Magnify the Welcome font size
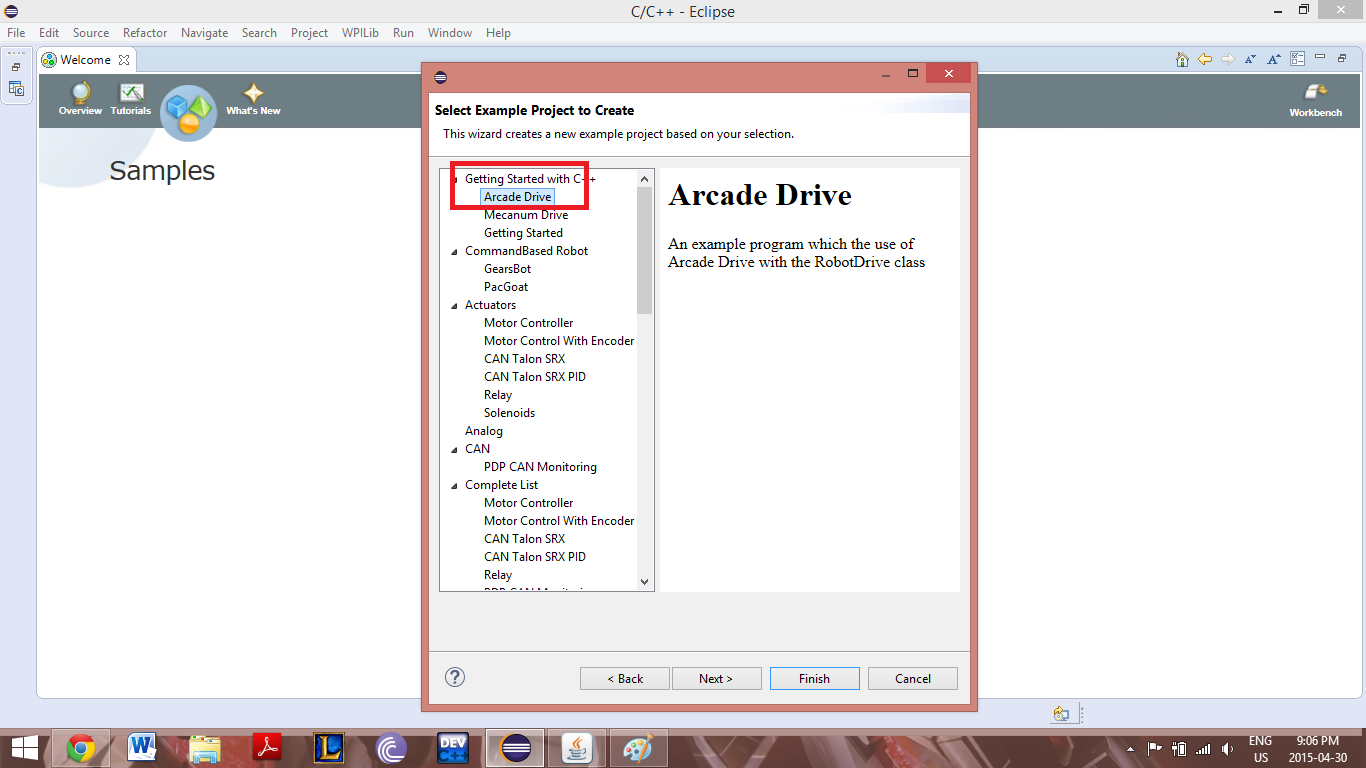Image resolution: width=1366 pixels, height=768 pixels. pyautogui.click(x=1274, y=59)
